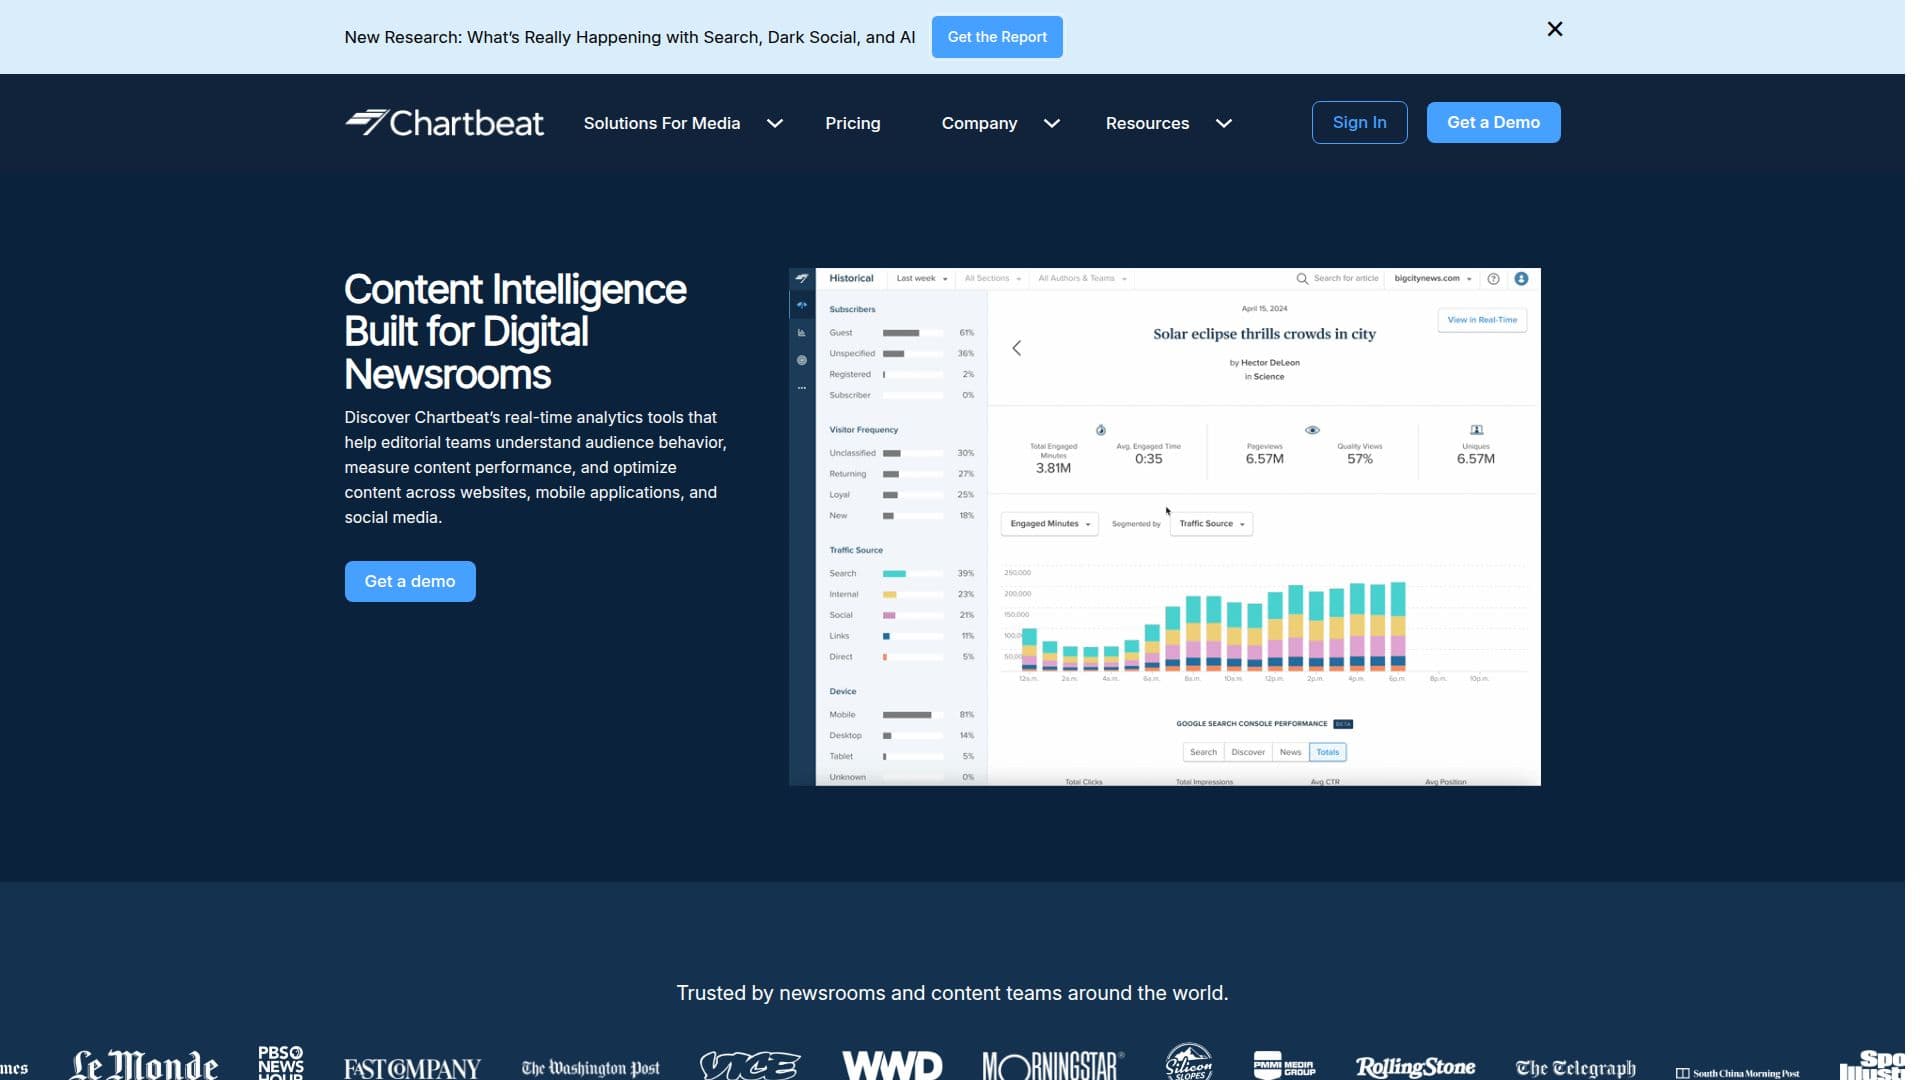Click the Uniques people icon

coord(1476,430)
